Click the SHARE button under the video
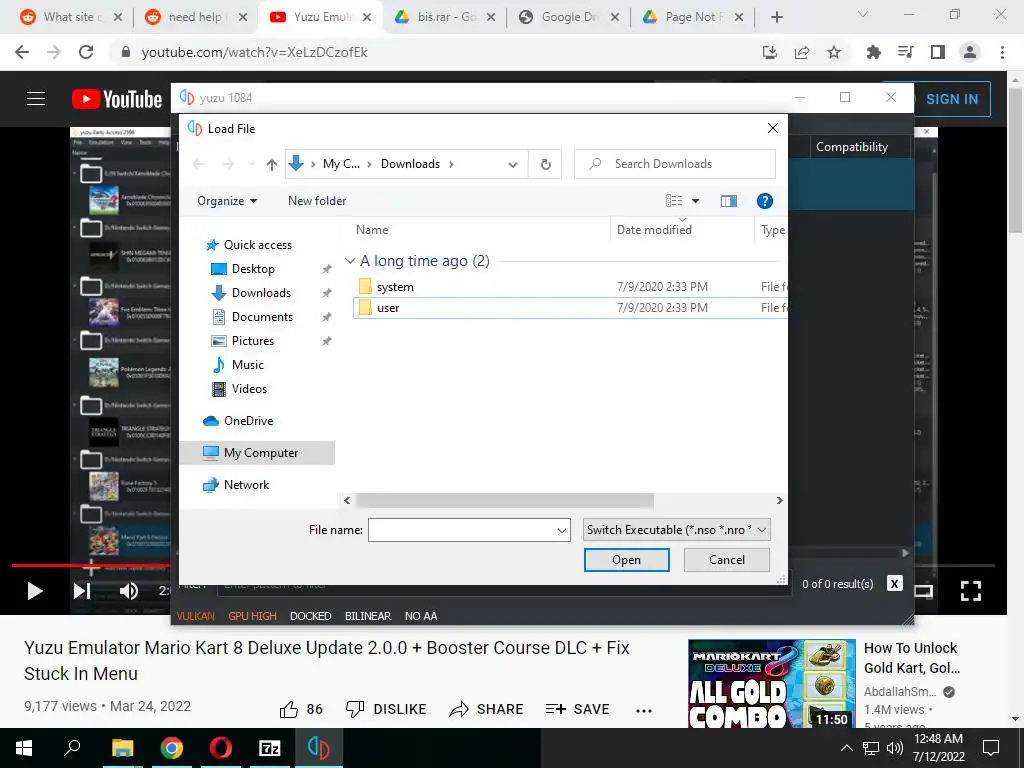Image resolution: width=1024 pixels, height=768 pixels. (487, 710)
